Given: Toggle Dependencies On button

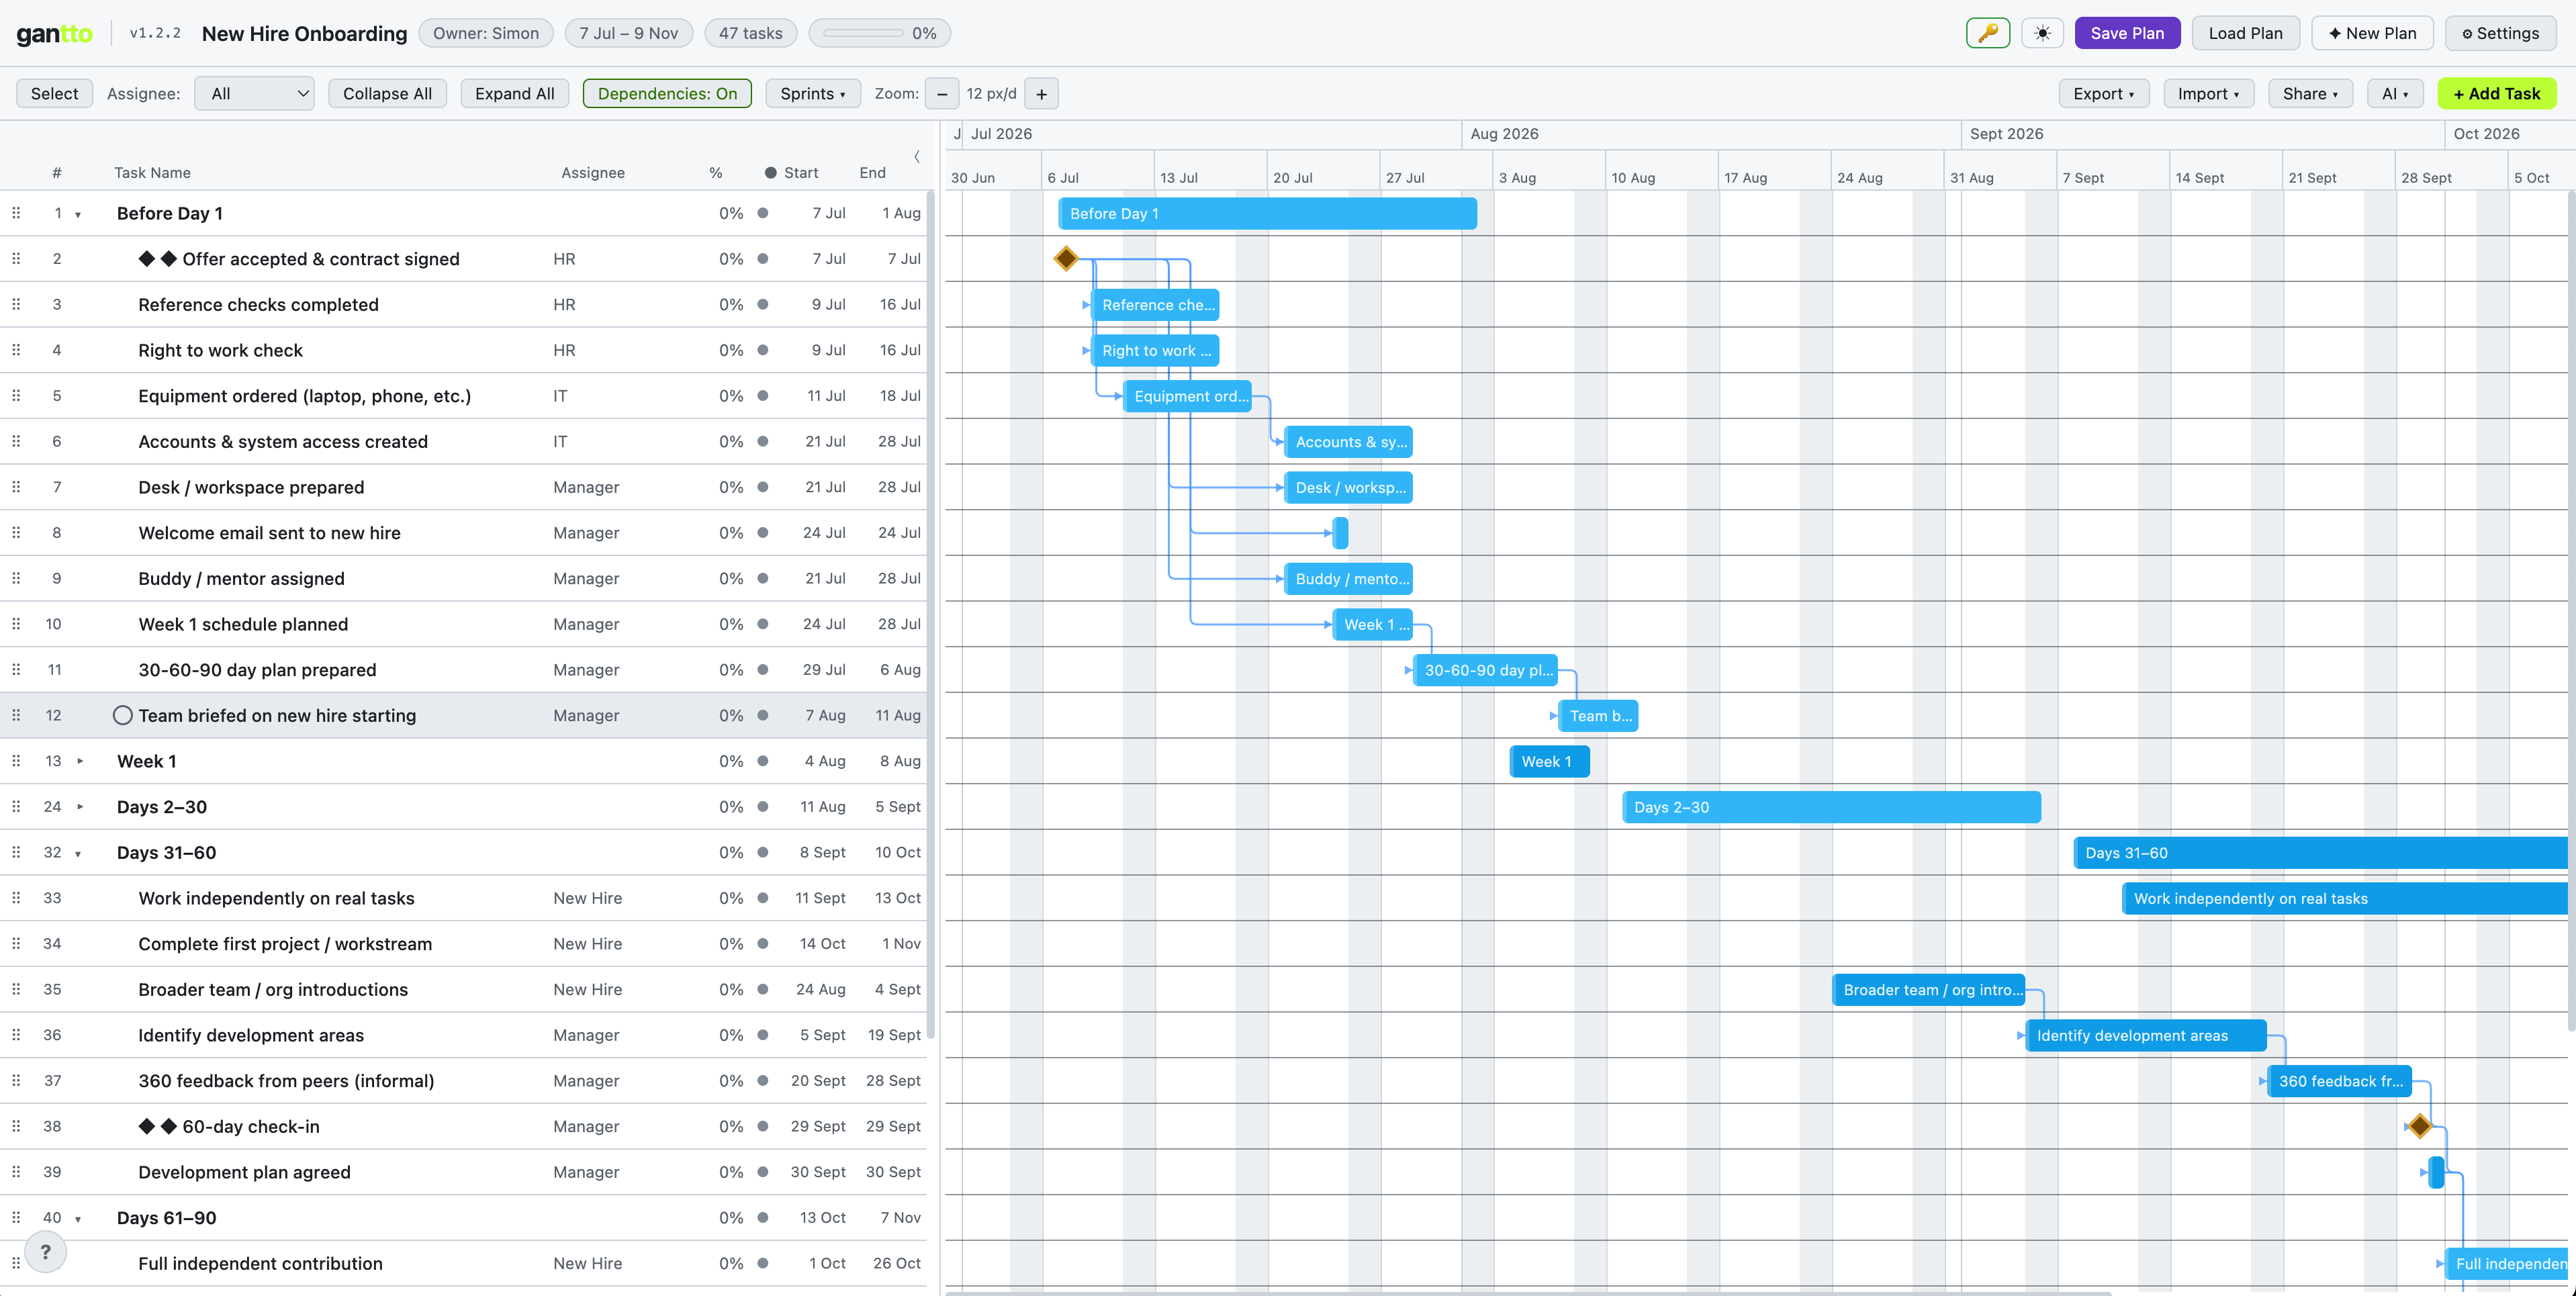Looking at the screenshot, I should click(667, 94).
